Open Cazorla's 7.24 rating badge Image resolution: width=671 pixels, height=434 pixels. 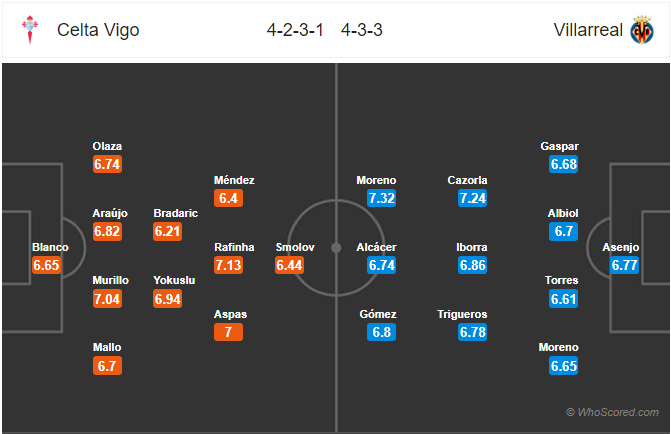pyautogui.click(x=472, y=198)
